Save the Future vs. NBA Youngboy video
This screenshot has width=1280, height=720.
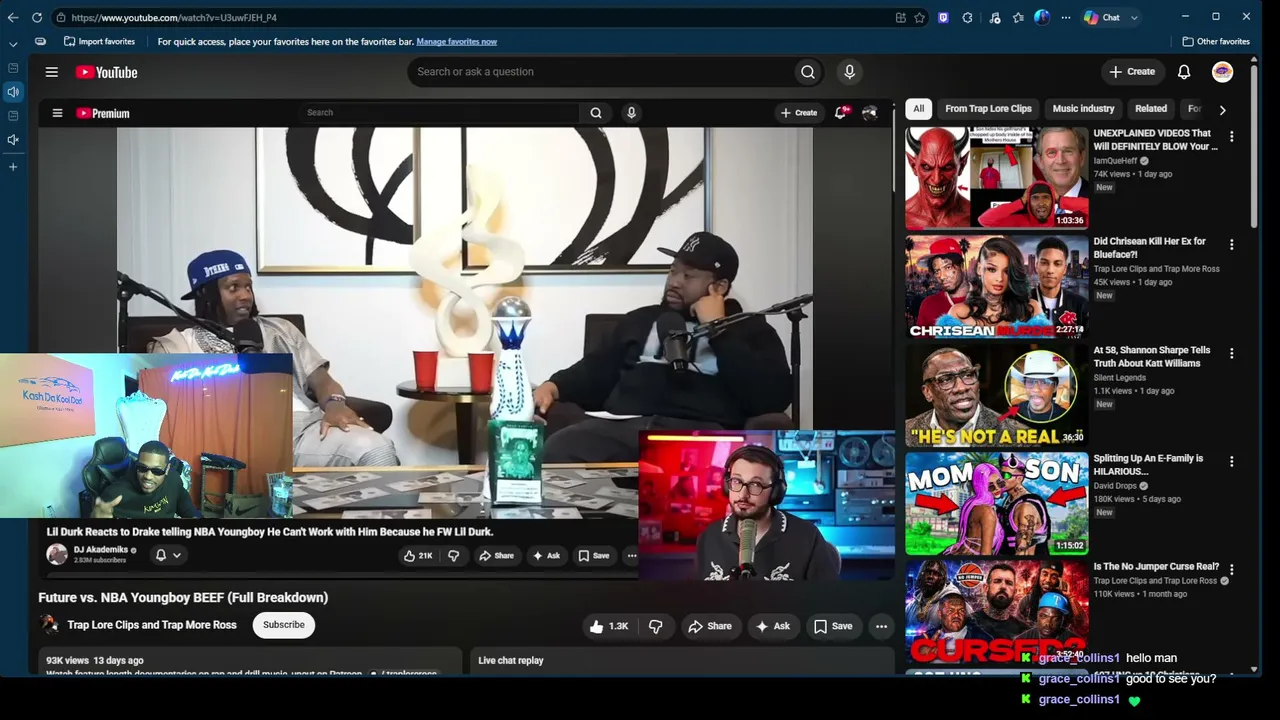[833, 626]
